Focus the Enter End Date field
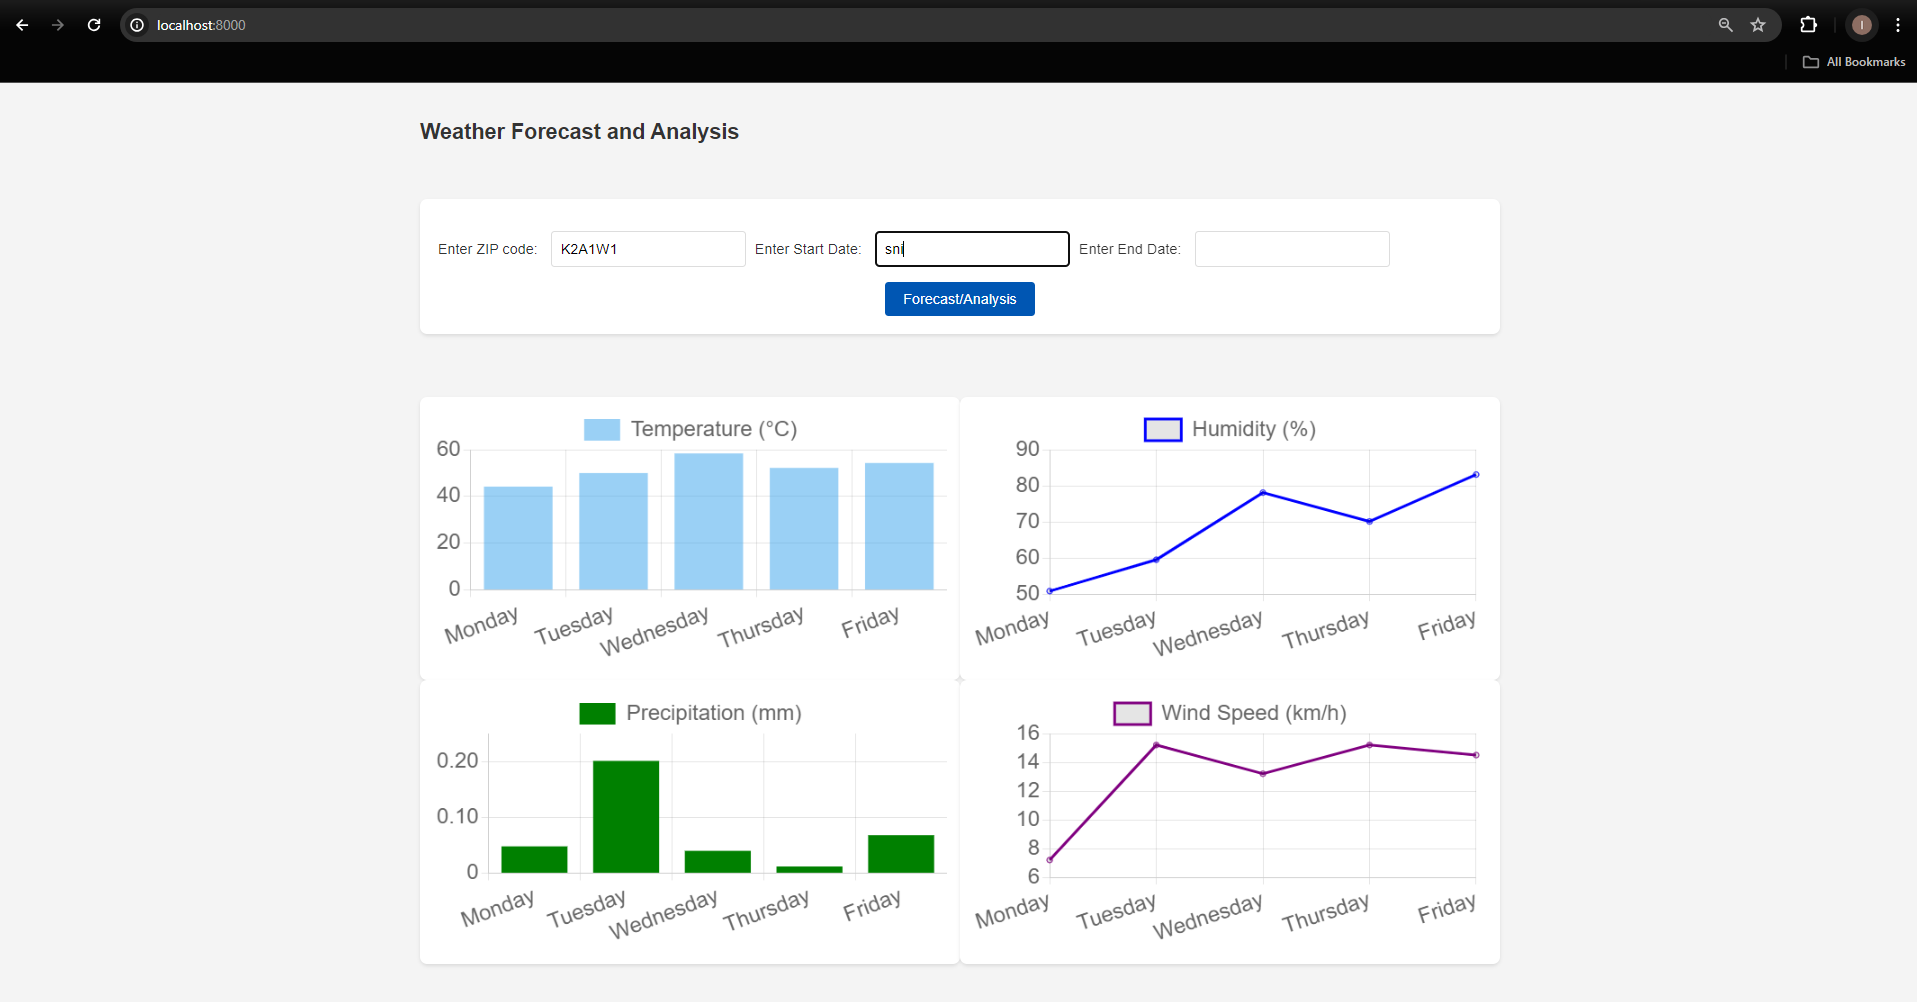 pyautogui.click(x=1292, y=249)
